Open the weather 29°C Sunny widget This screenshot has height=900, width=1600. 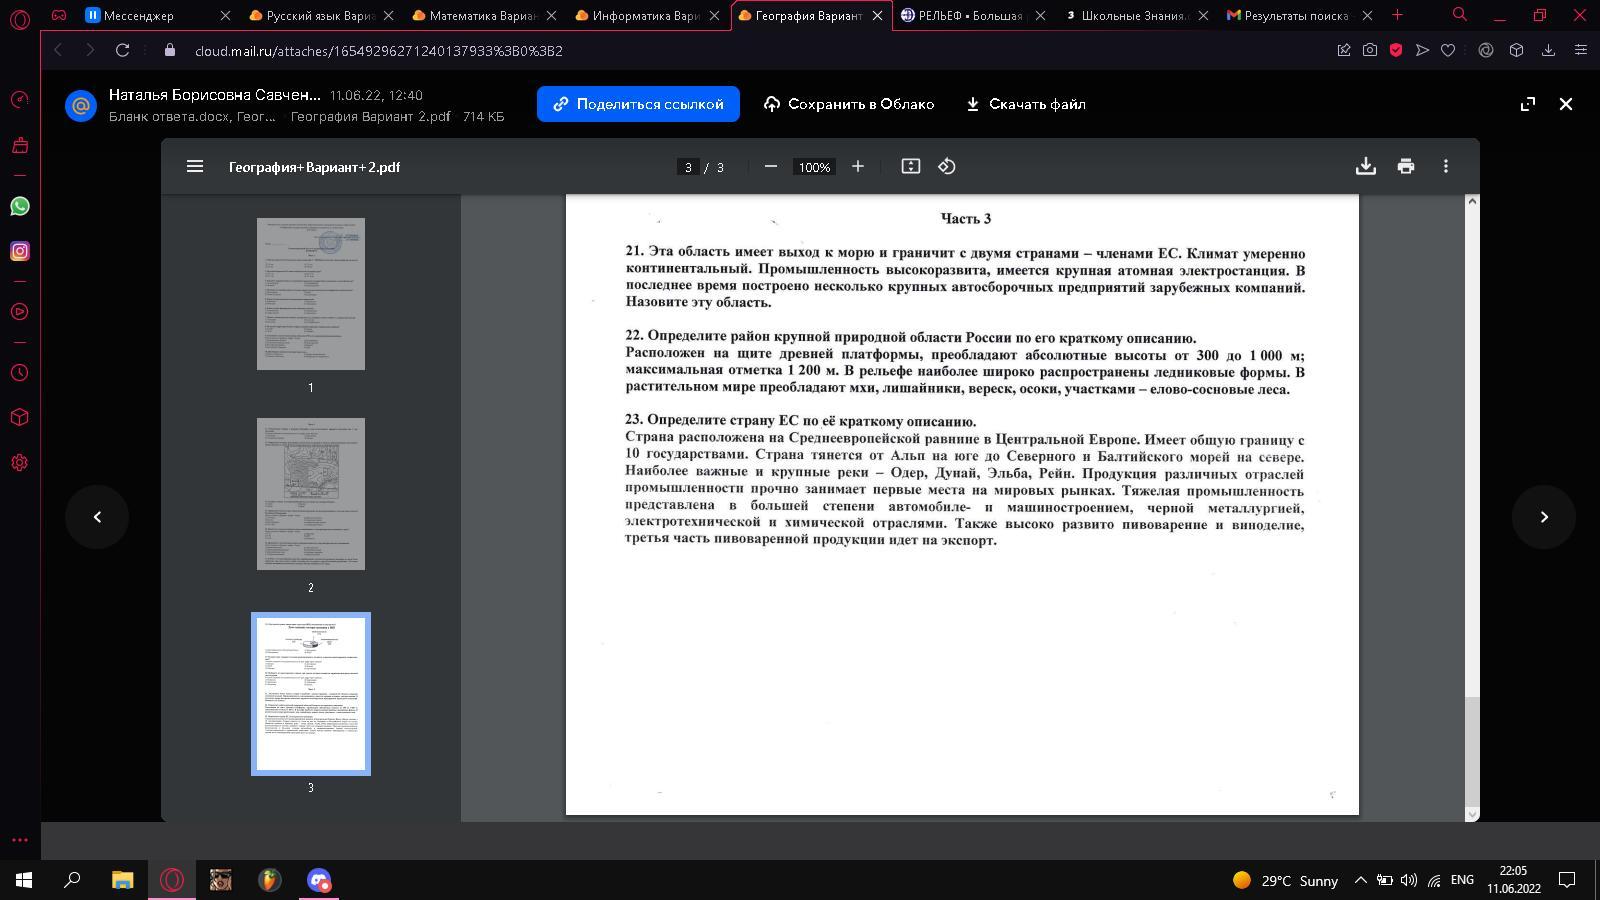click(x=1286, y=880)
